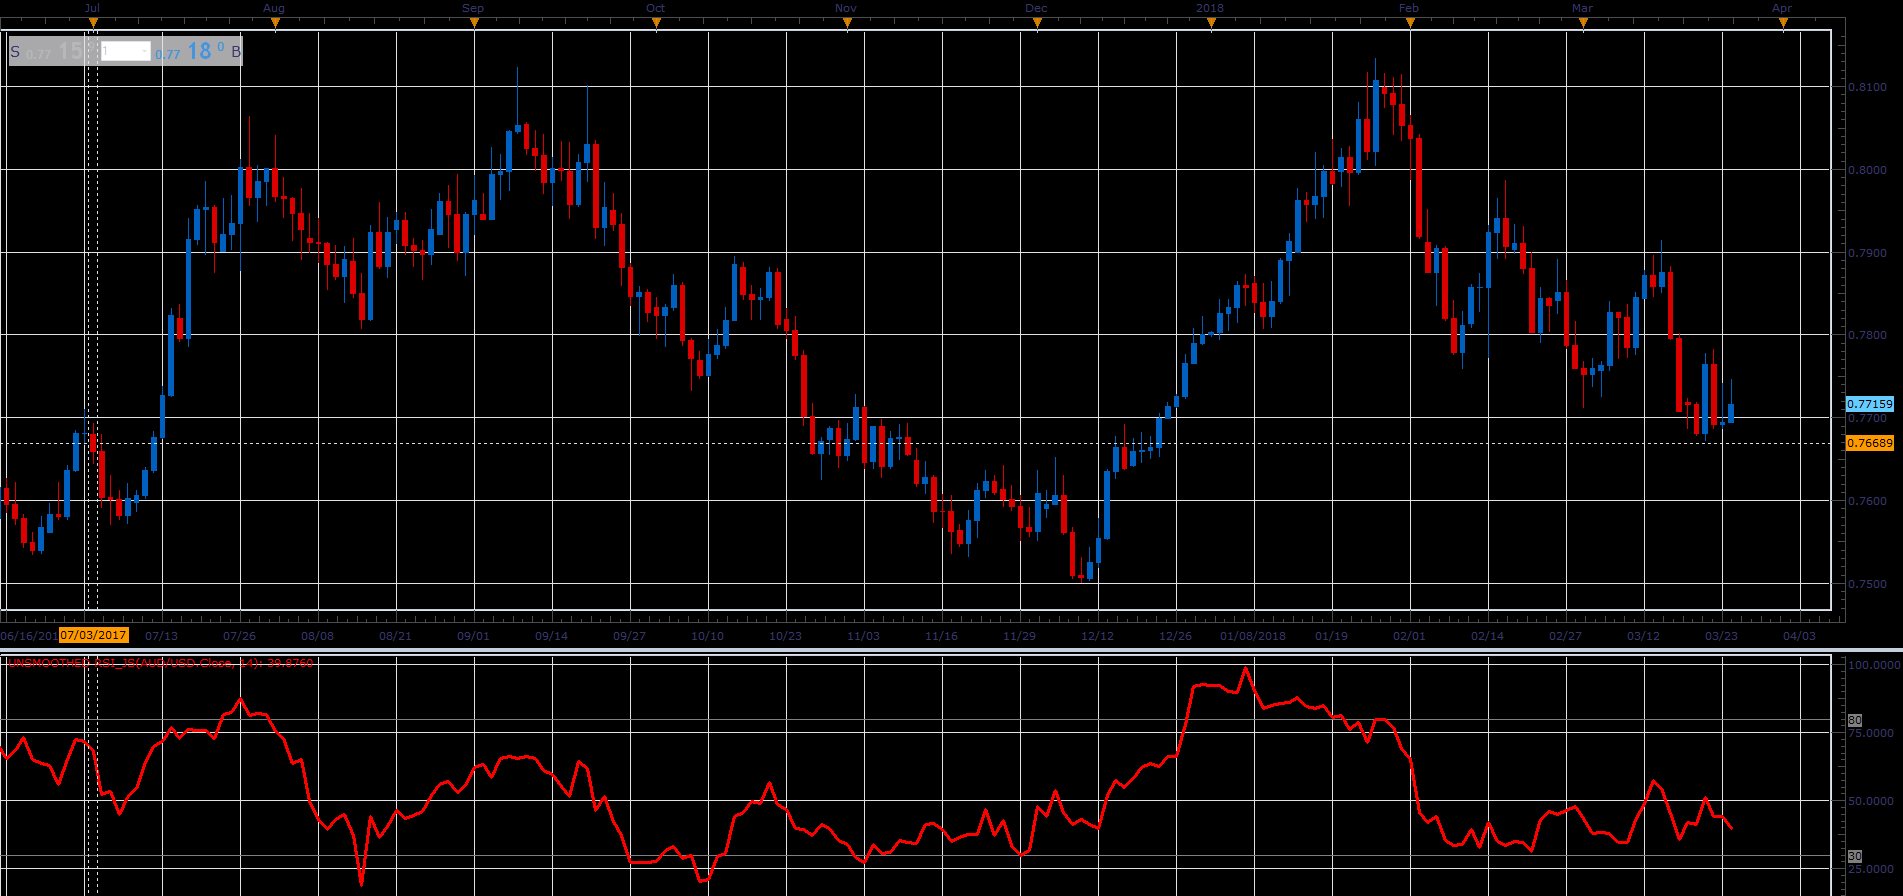Click the Dec month marker triangle
Screen dimensions: 1903x896
[x=1037, y=24]
